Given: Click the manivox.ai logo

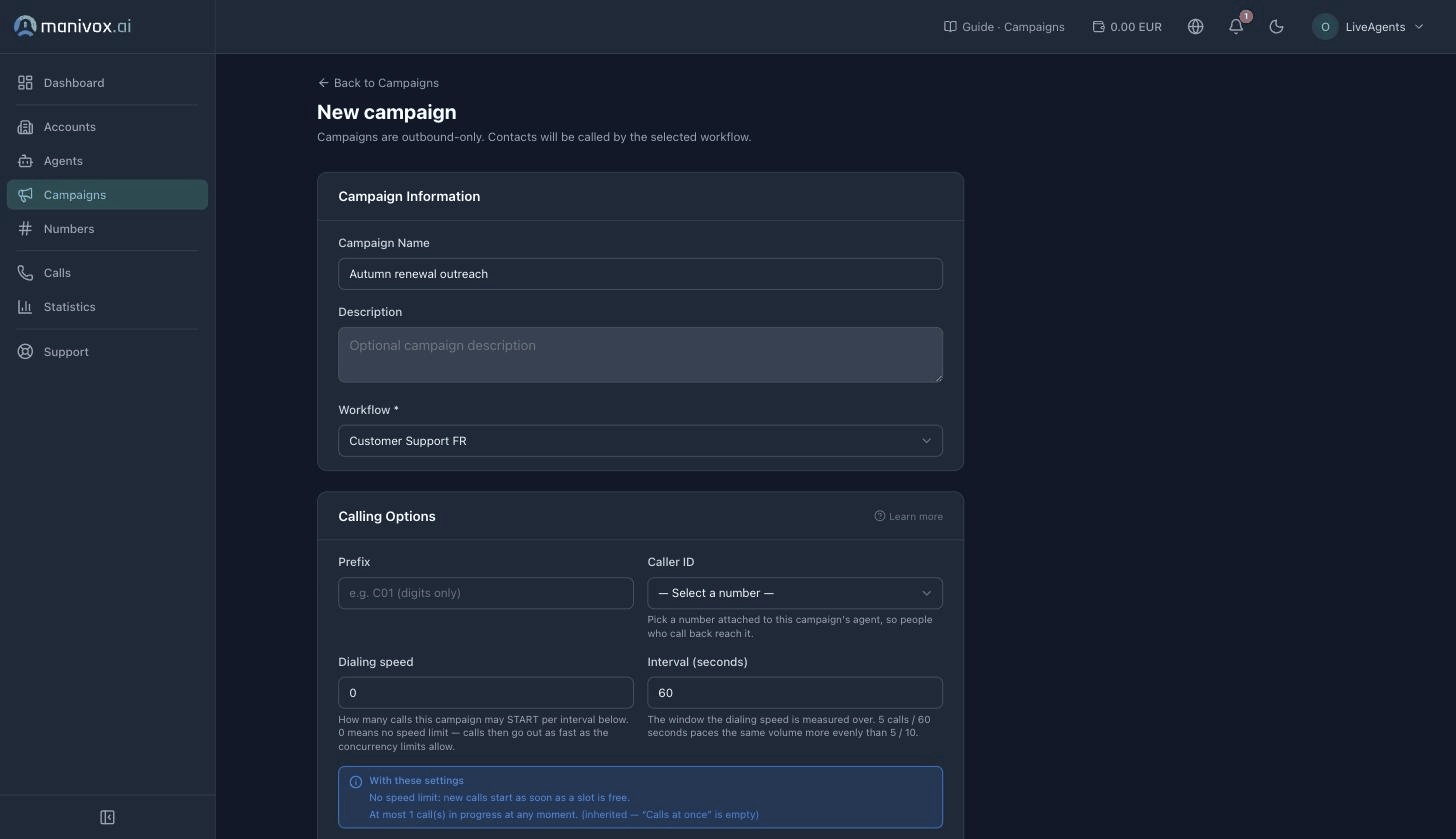Looking at the screenshot, I should 72,26.
